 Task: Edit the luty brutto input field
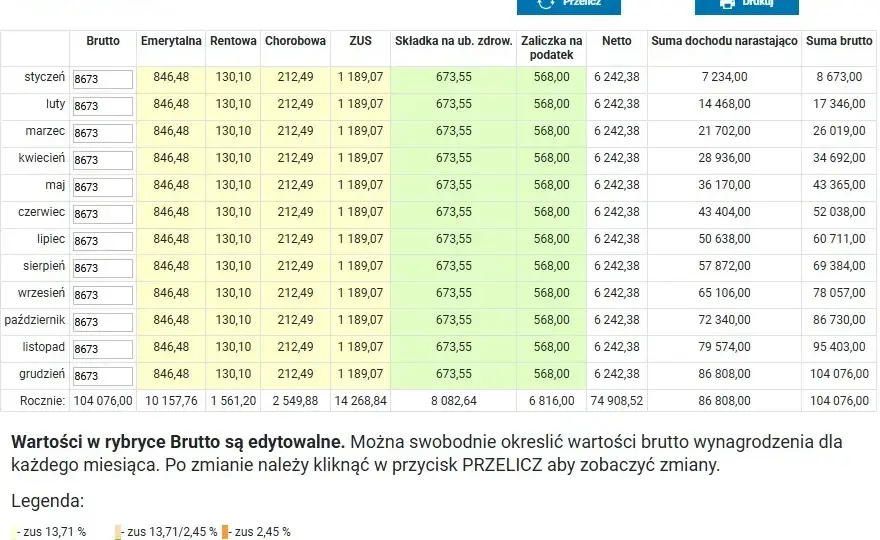click(103, 106)
